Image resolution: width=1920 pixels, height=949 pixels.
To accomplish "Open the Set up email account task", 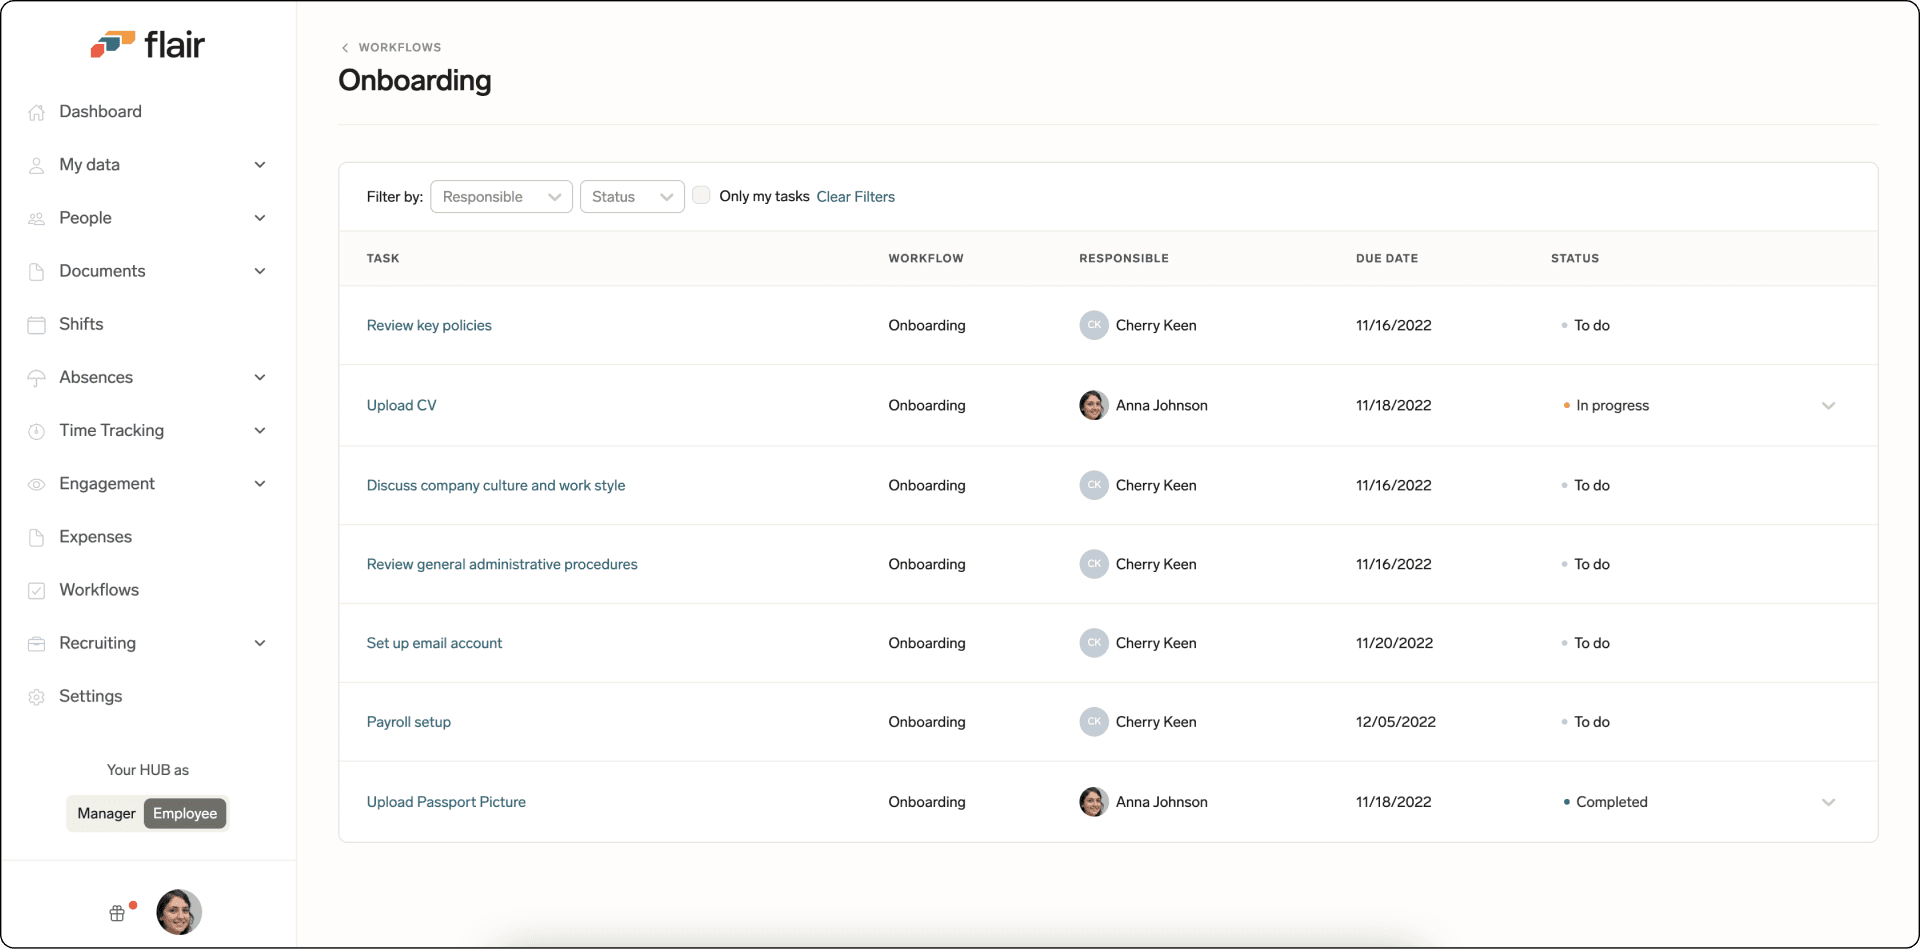I will 434,643.
